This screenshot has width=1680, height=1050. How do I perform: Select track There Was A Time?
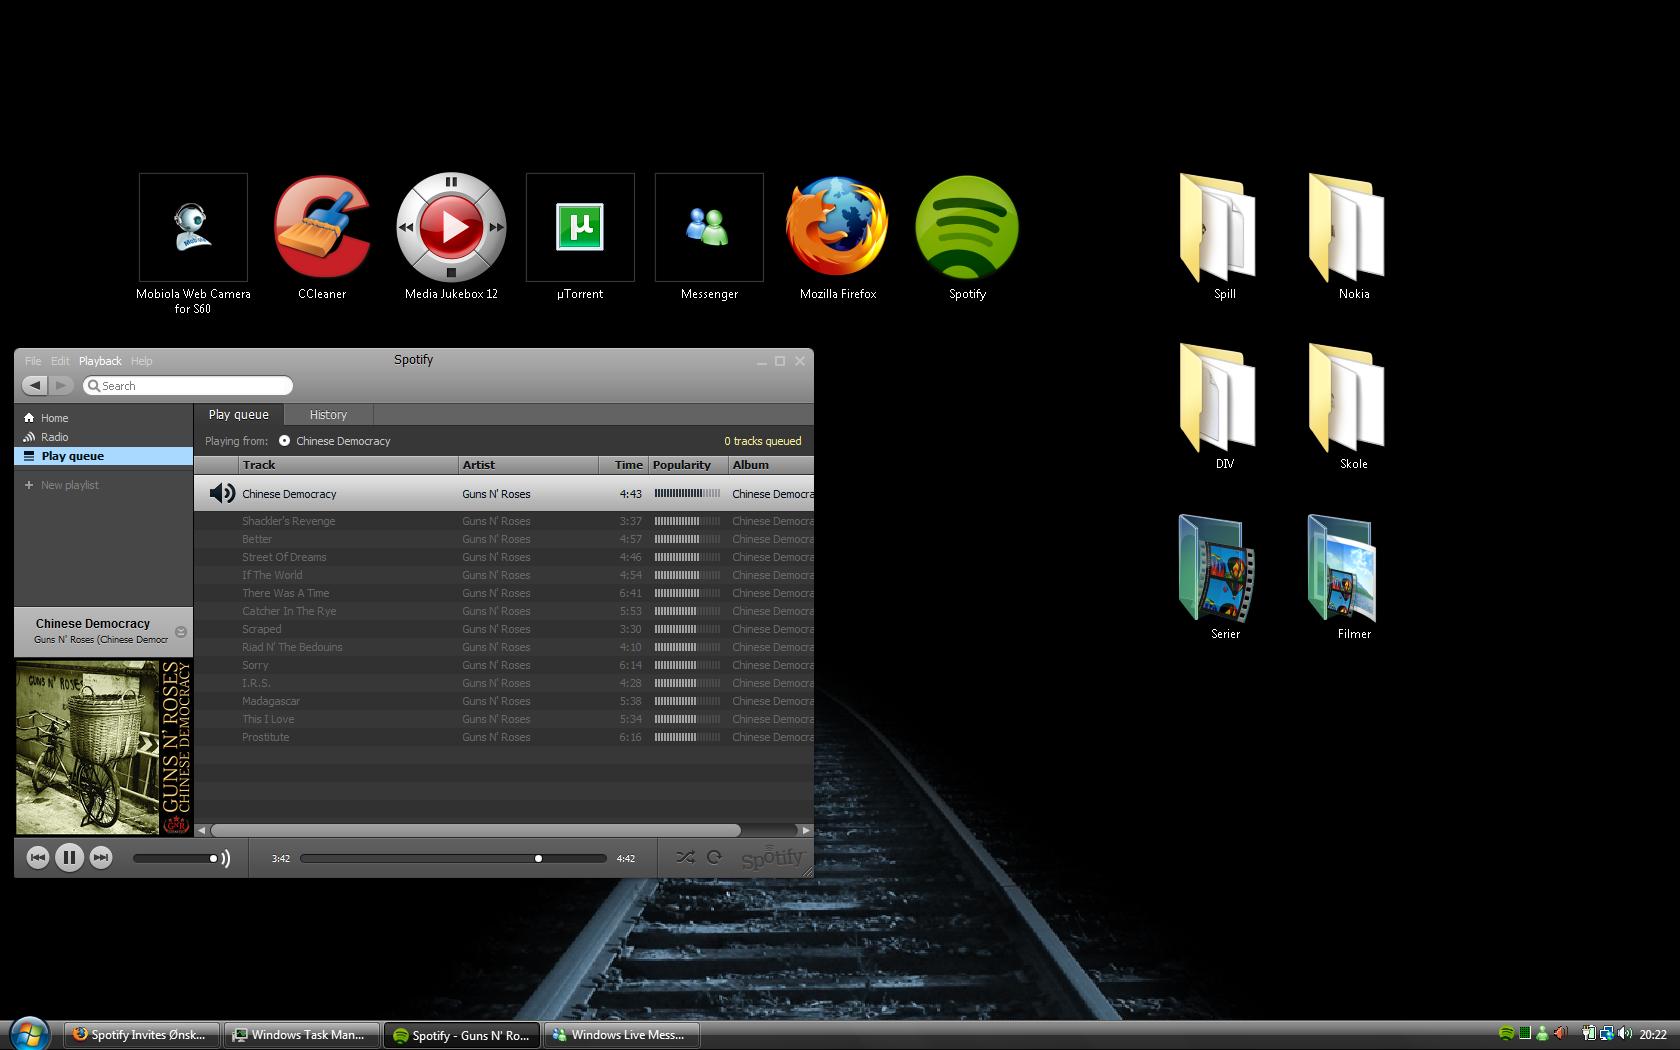click(504, 593)
